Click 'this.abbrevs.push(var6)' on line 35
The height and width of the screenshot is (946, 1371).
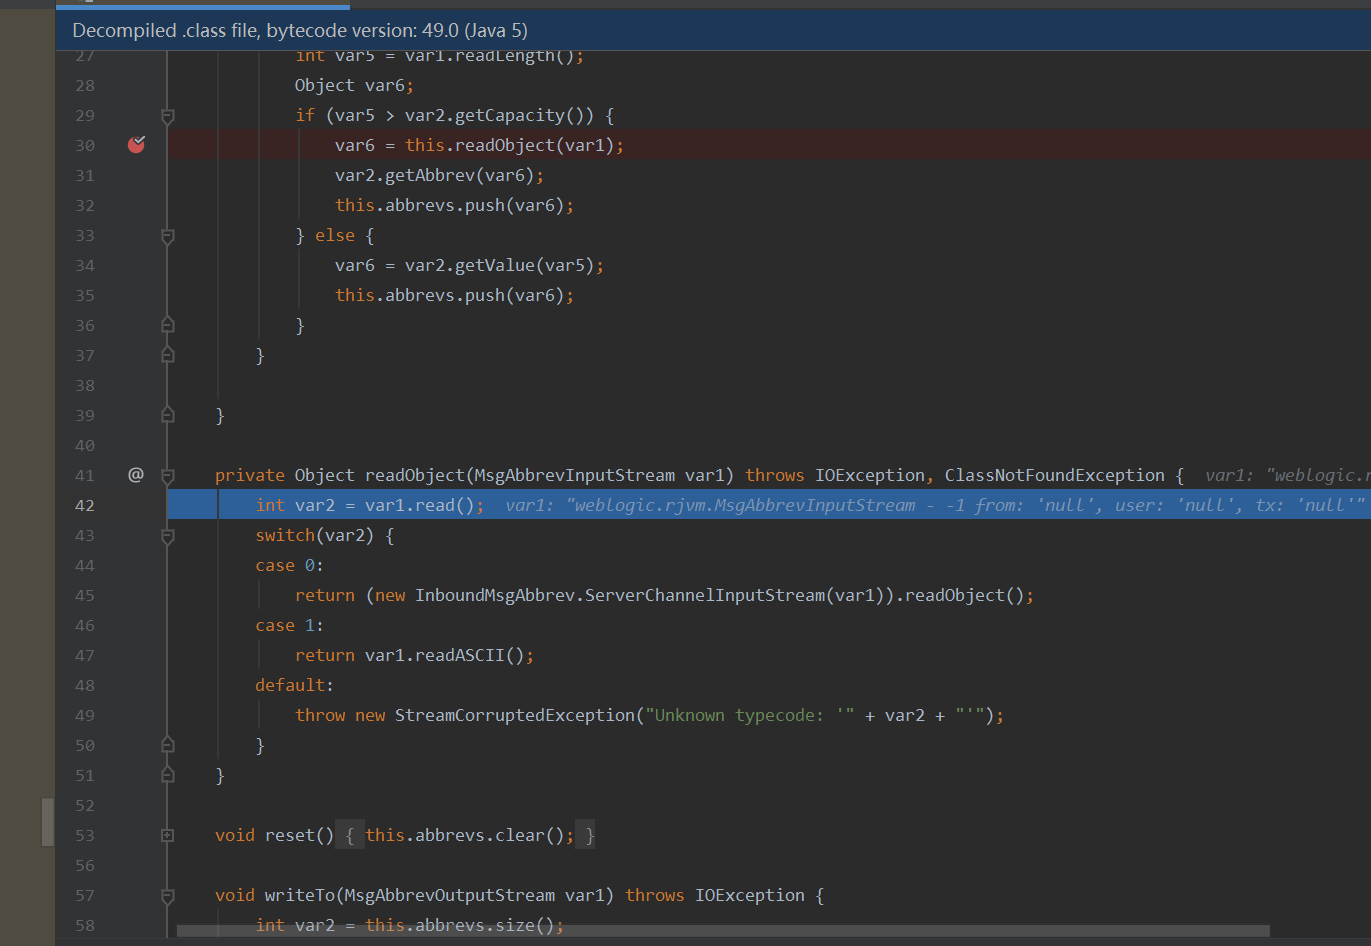tap(450, 296)
